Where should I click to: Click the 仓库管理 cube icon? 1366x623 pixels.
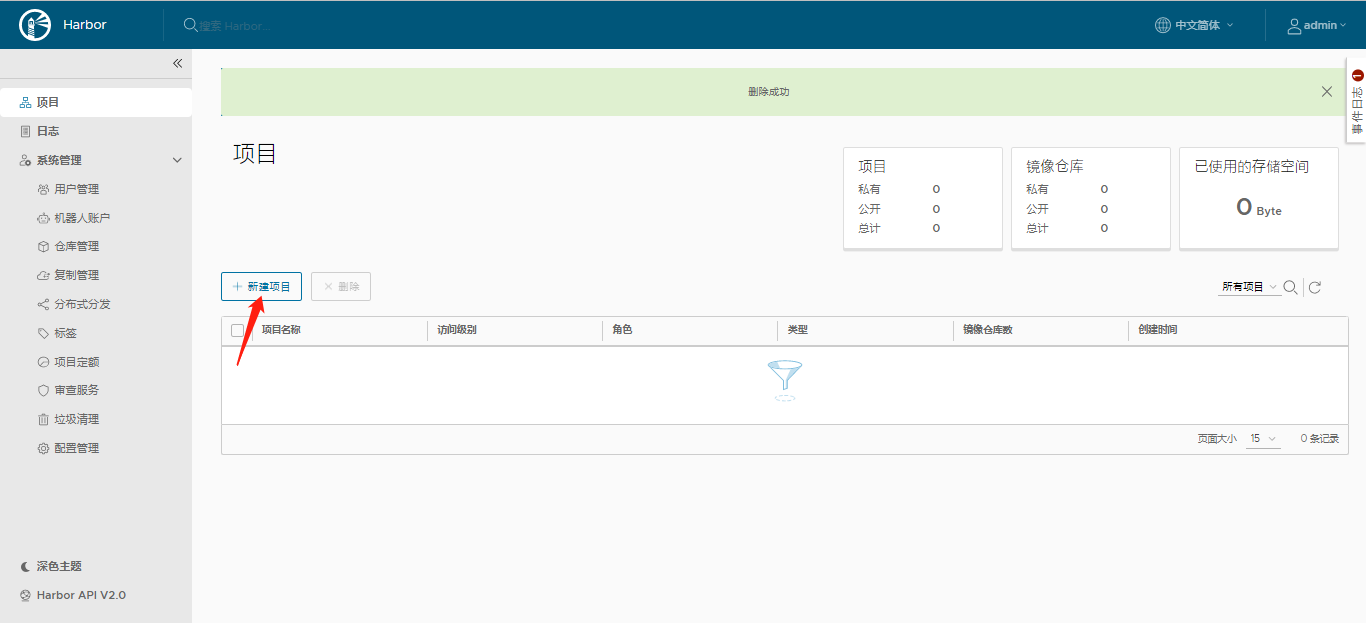(43, 246)
